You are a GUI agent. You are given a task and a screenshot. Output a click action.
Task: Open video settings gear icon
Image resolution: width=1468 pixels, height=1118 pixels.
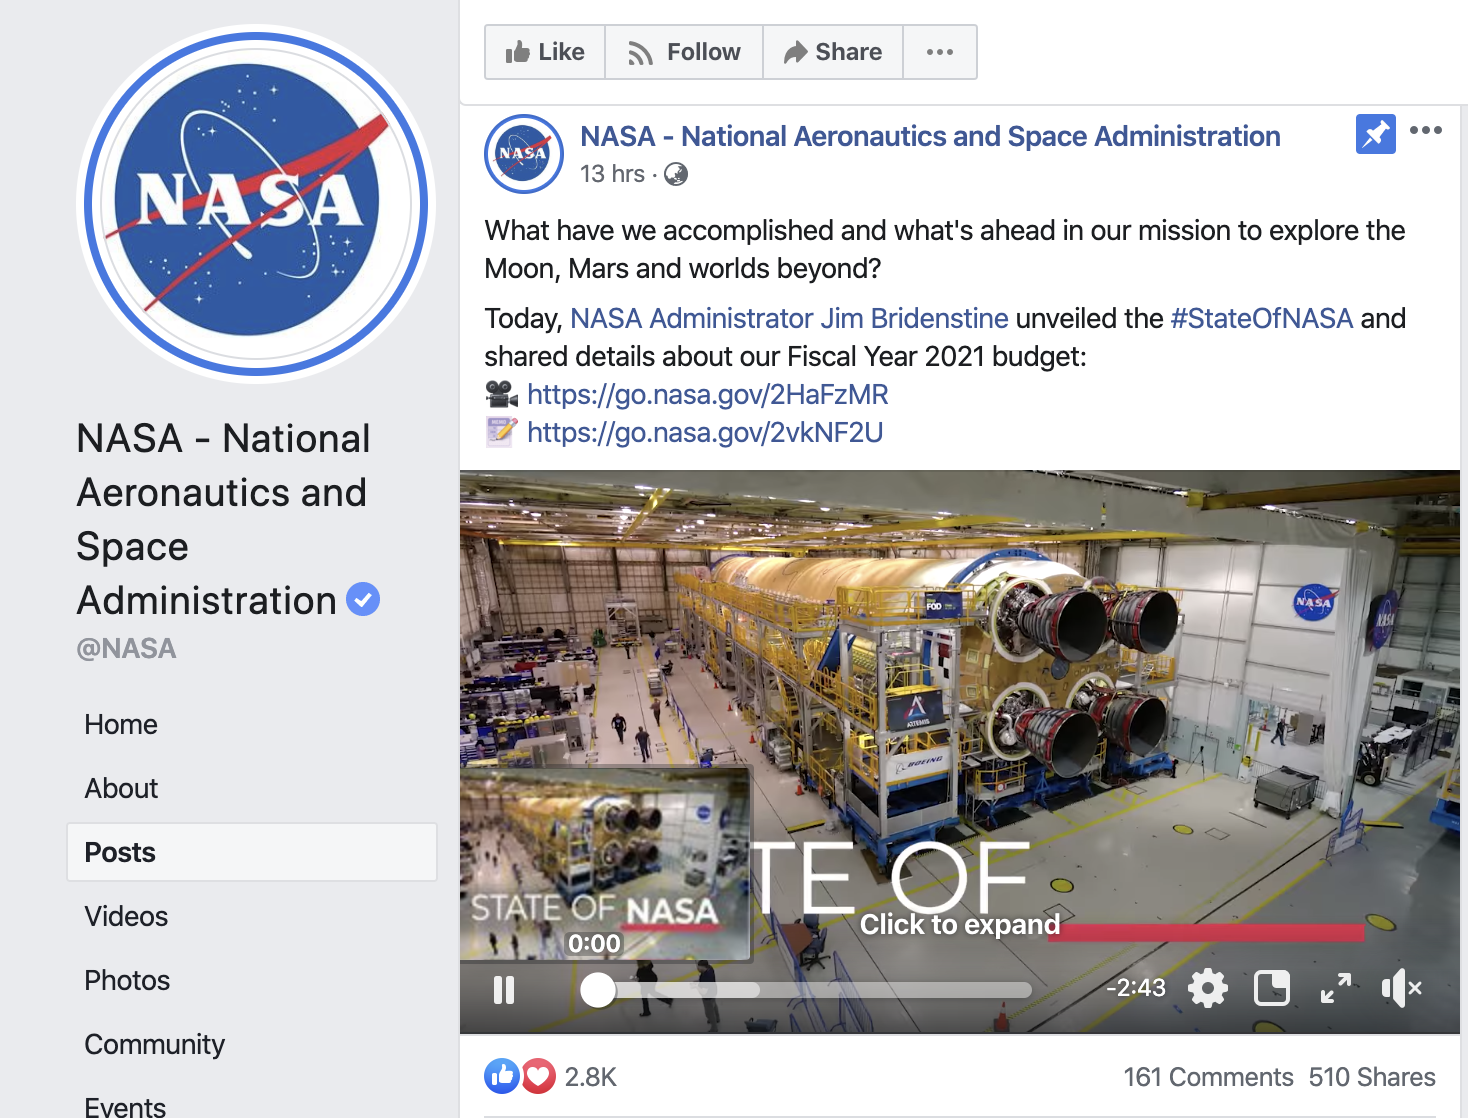(x=1207, y=989)
